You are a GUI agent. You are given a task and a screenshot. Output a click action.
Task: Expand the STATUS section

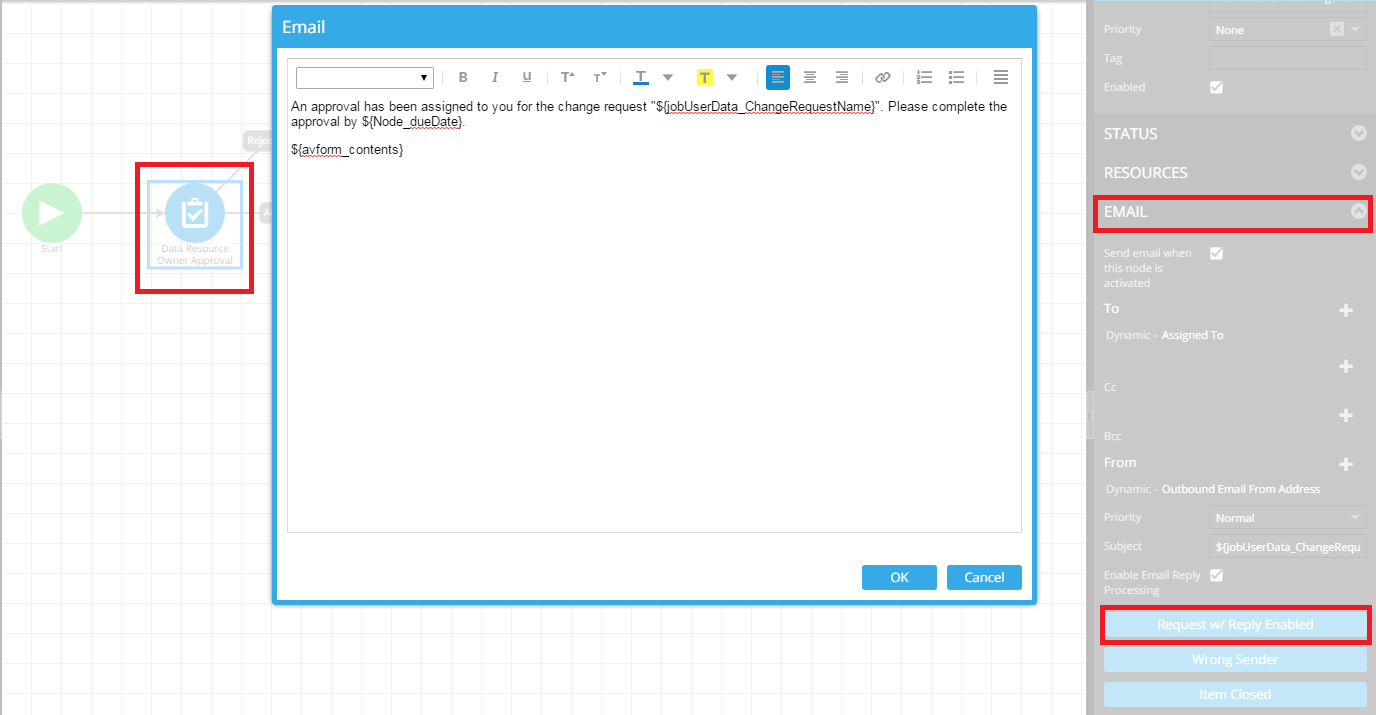click(1358, 133)
